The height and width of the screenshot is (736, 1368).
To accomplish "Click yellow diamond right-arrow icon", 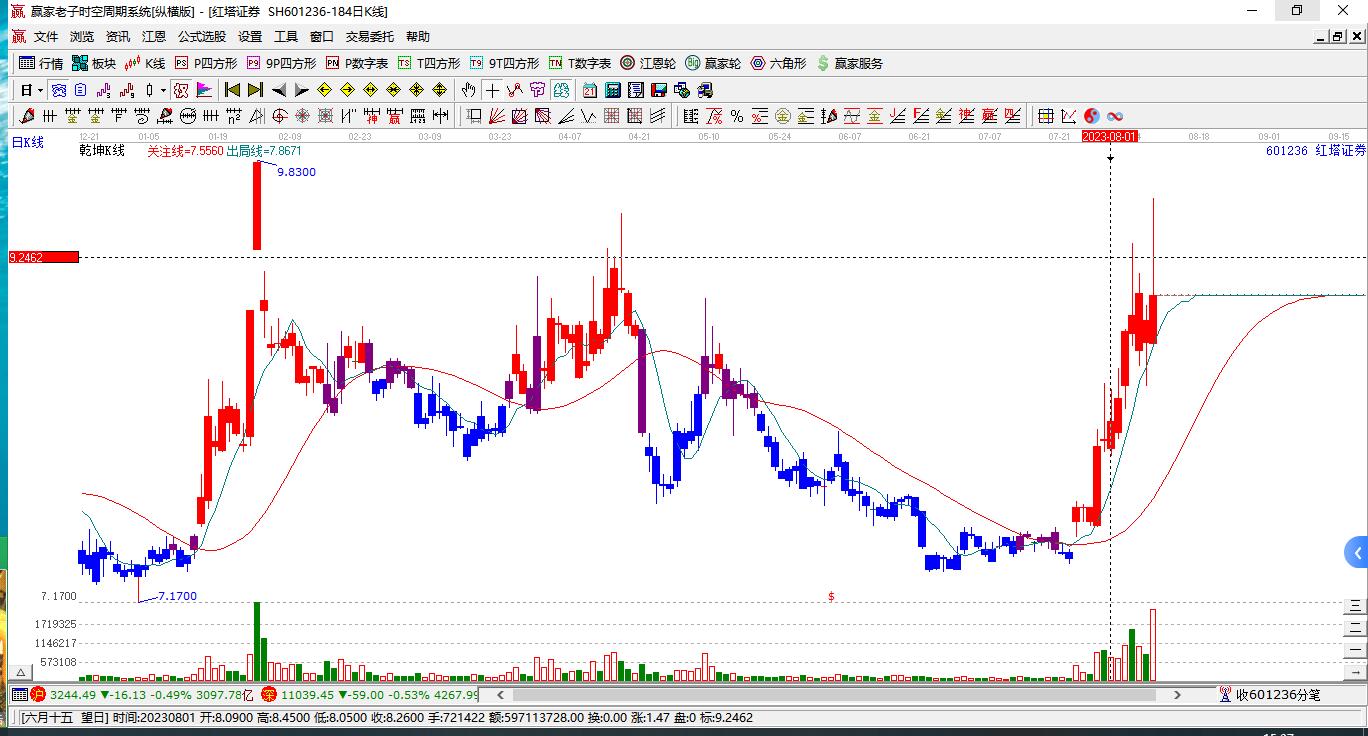I will [347, 90].
